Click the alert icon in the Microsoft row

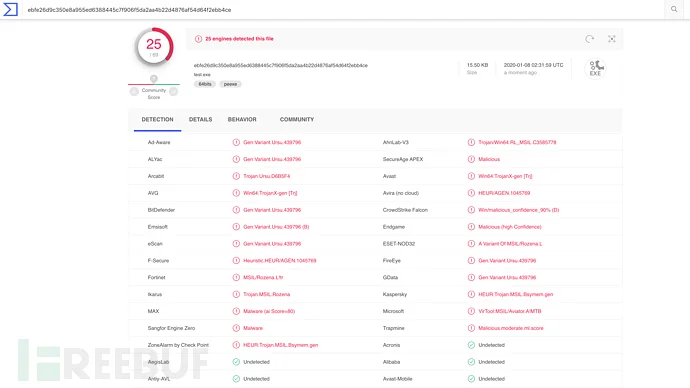(x=471, y=311)
